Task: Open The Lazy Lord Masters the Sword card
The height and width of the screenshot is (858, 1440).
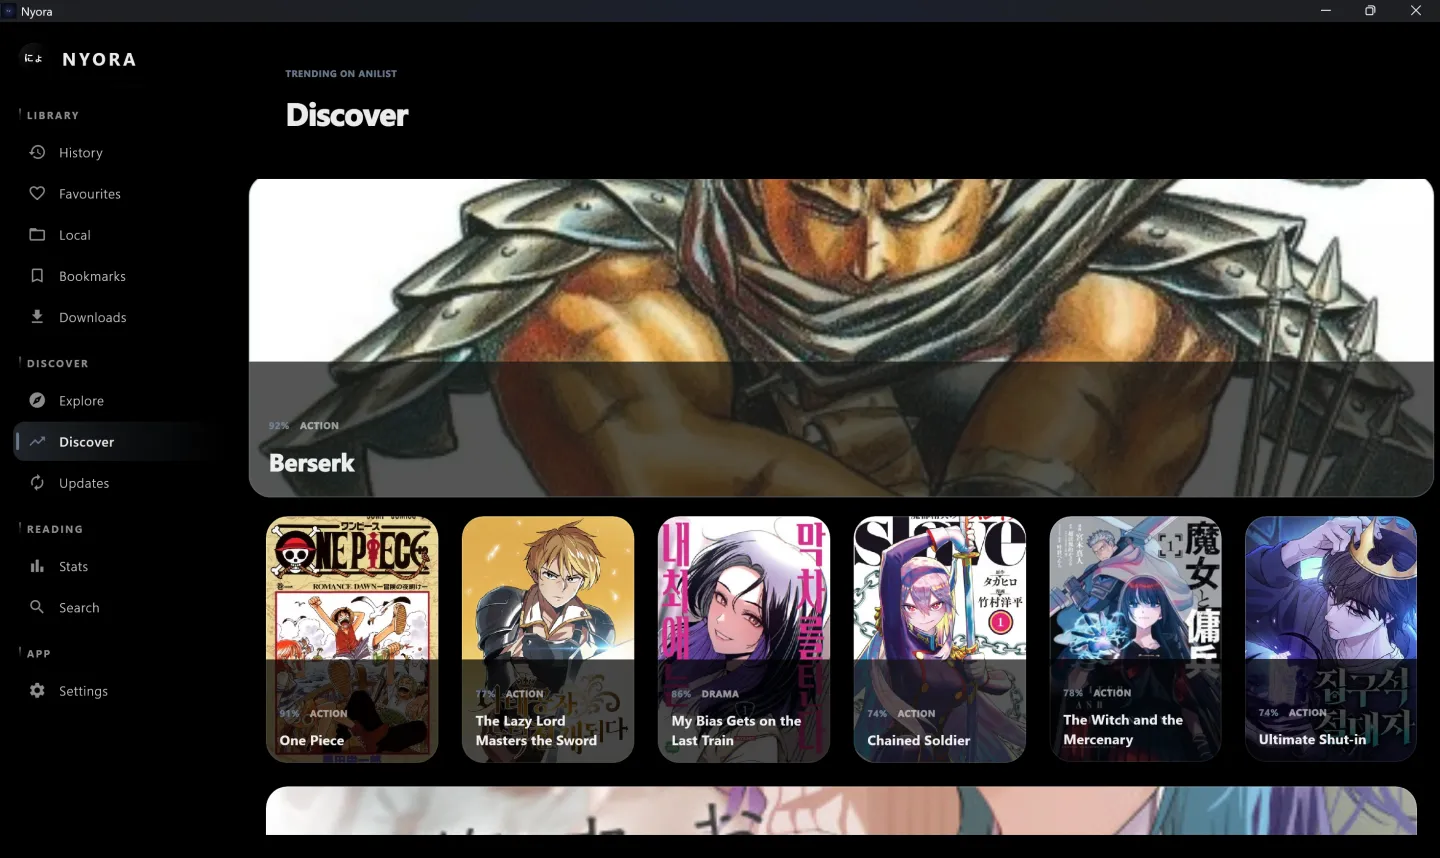Action: click(x=548, y=639)
